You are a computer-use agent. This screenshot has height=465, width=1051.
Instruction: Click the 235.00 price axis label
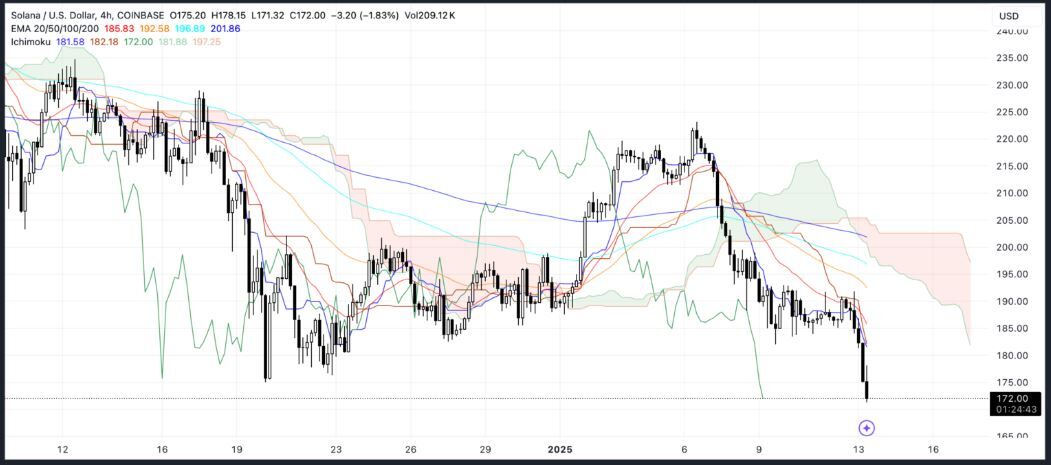1010,58
